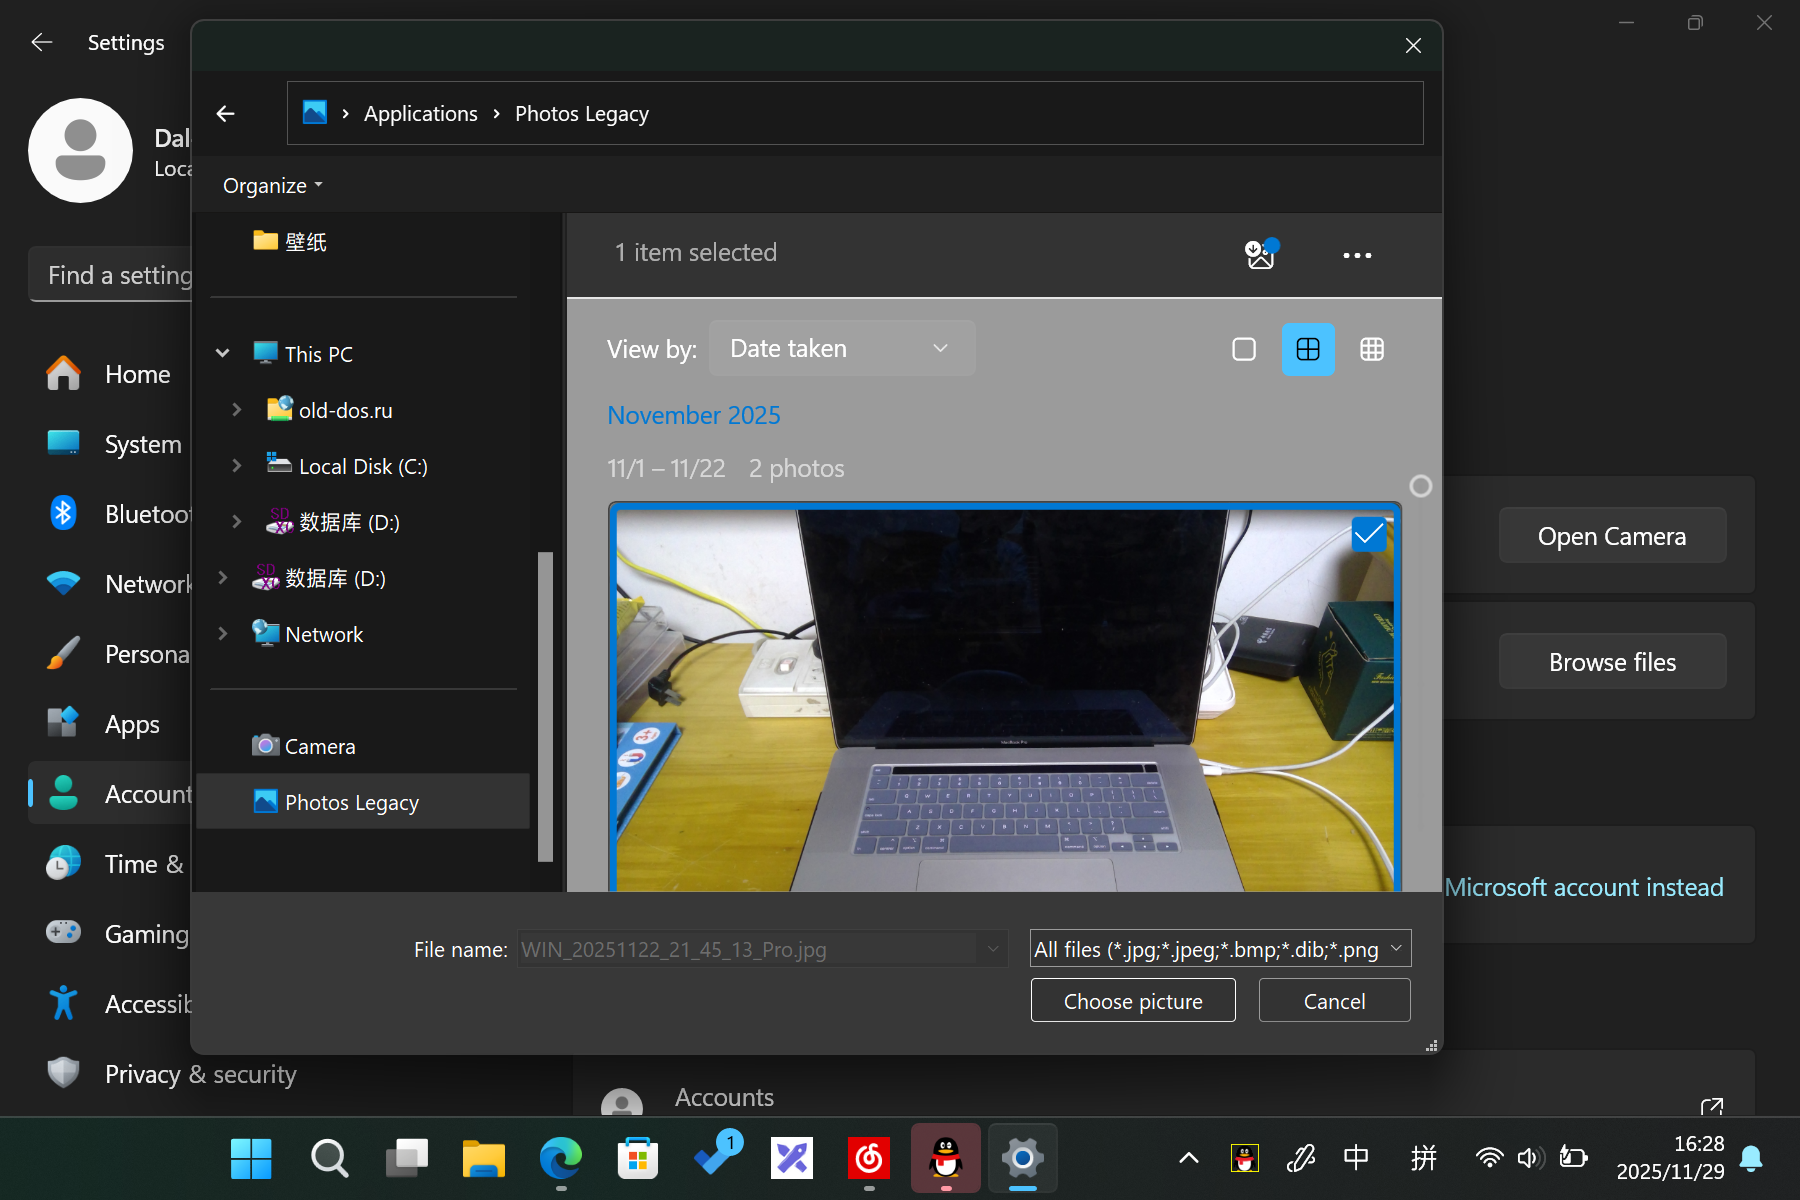Open the file type filter dropdown
Screen dimensions: 1800x1200
(x=1220, y=949)
